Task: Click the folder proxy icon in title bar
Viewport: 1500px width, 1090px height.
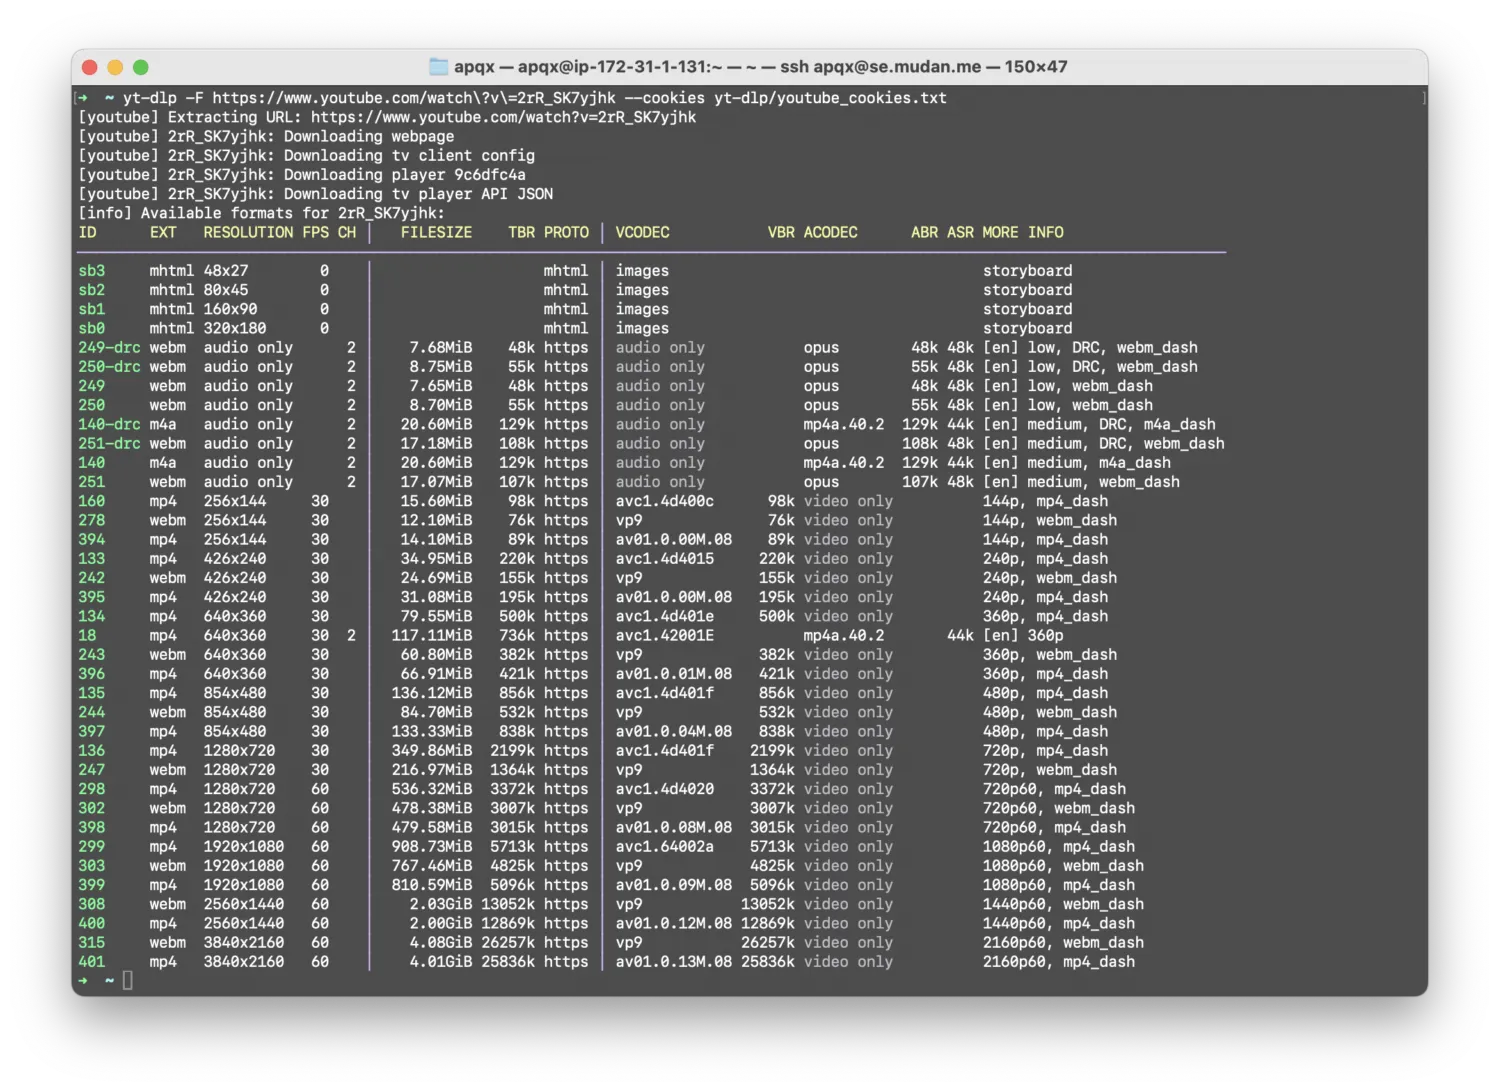Action: (x=438, y=67)
